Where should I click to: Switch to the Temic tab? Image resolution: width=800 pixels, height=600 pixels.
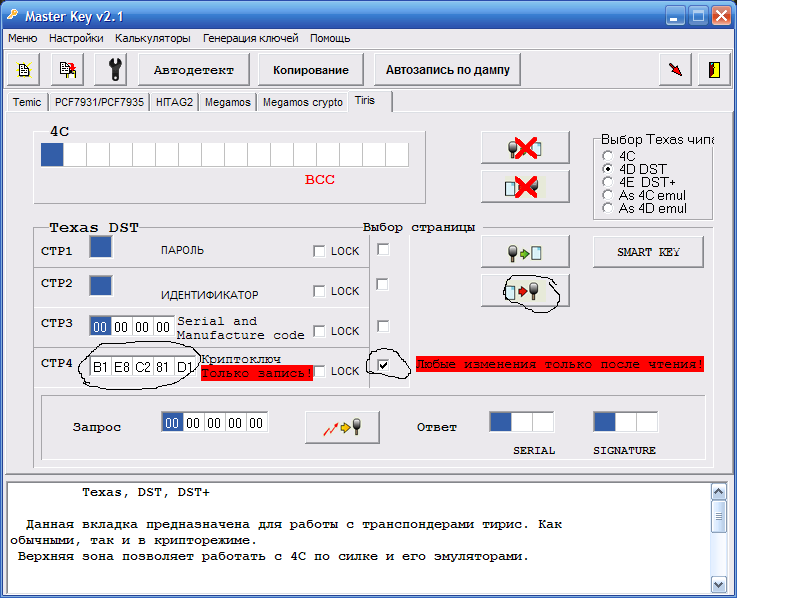(27, 102)
